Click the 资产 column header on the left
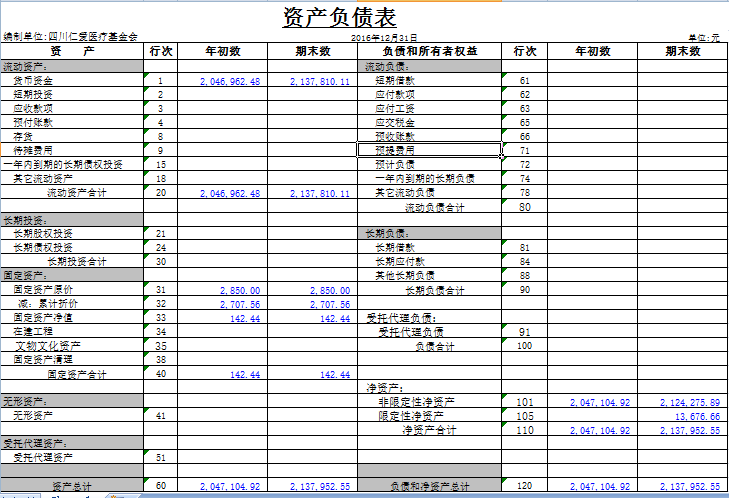The width and height of the screenshot is (729, 498). pyautogui.click(x=72, y=51)
